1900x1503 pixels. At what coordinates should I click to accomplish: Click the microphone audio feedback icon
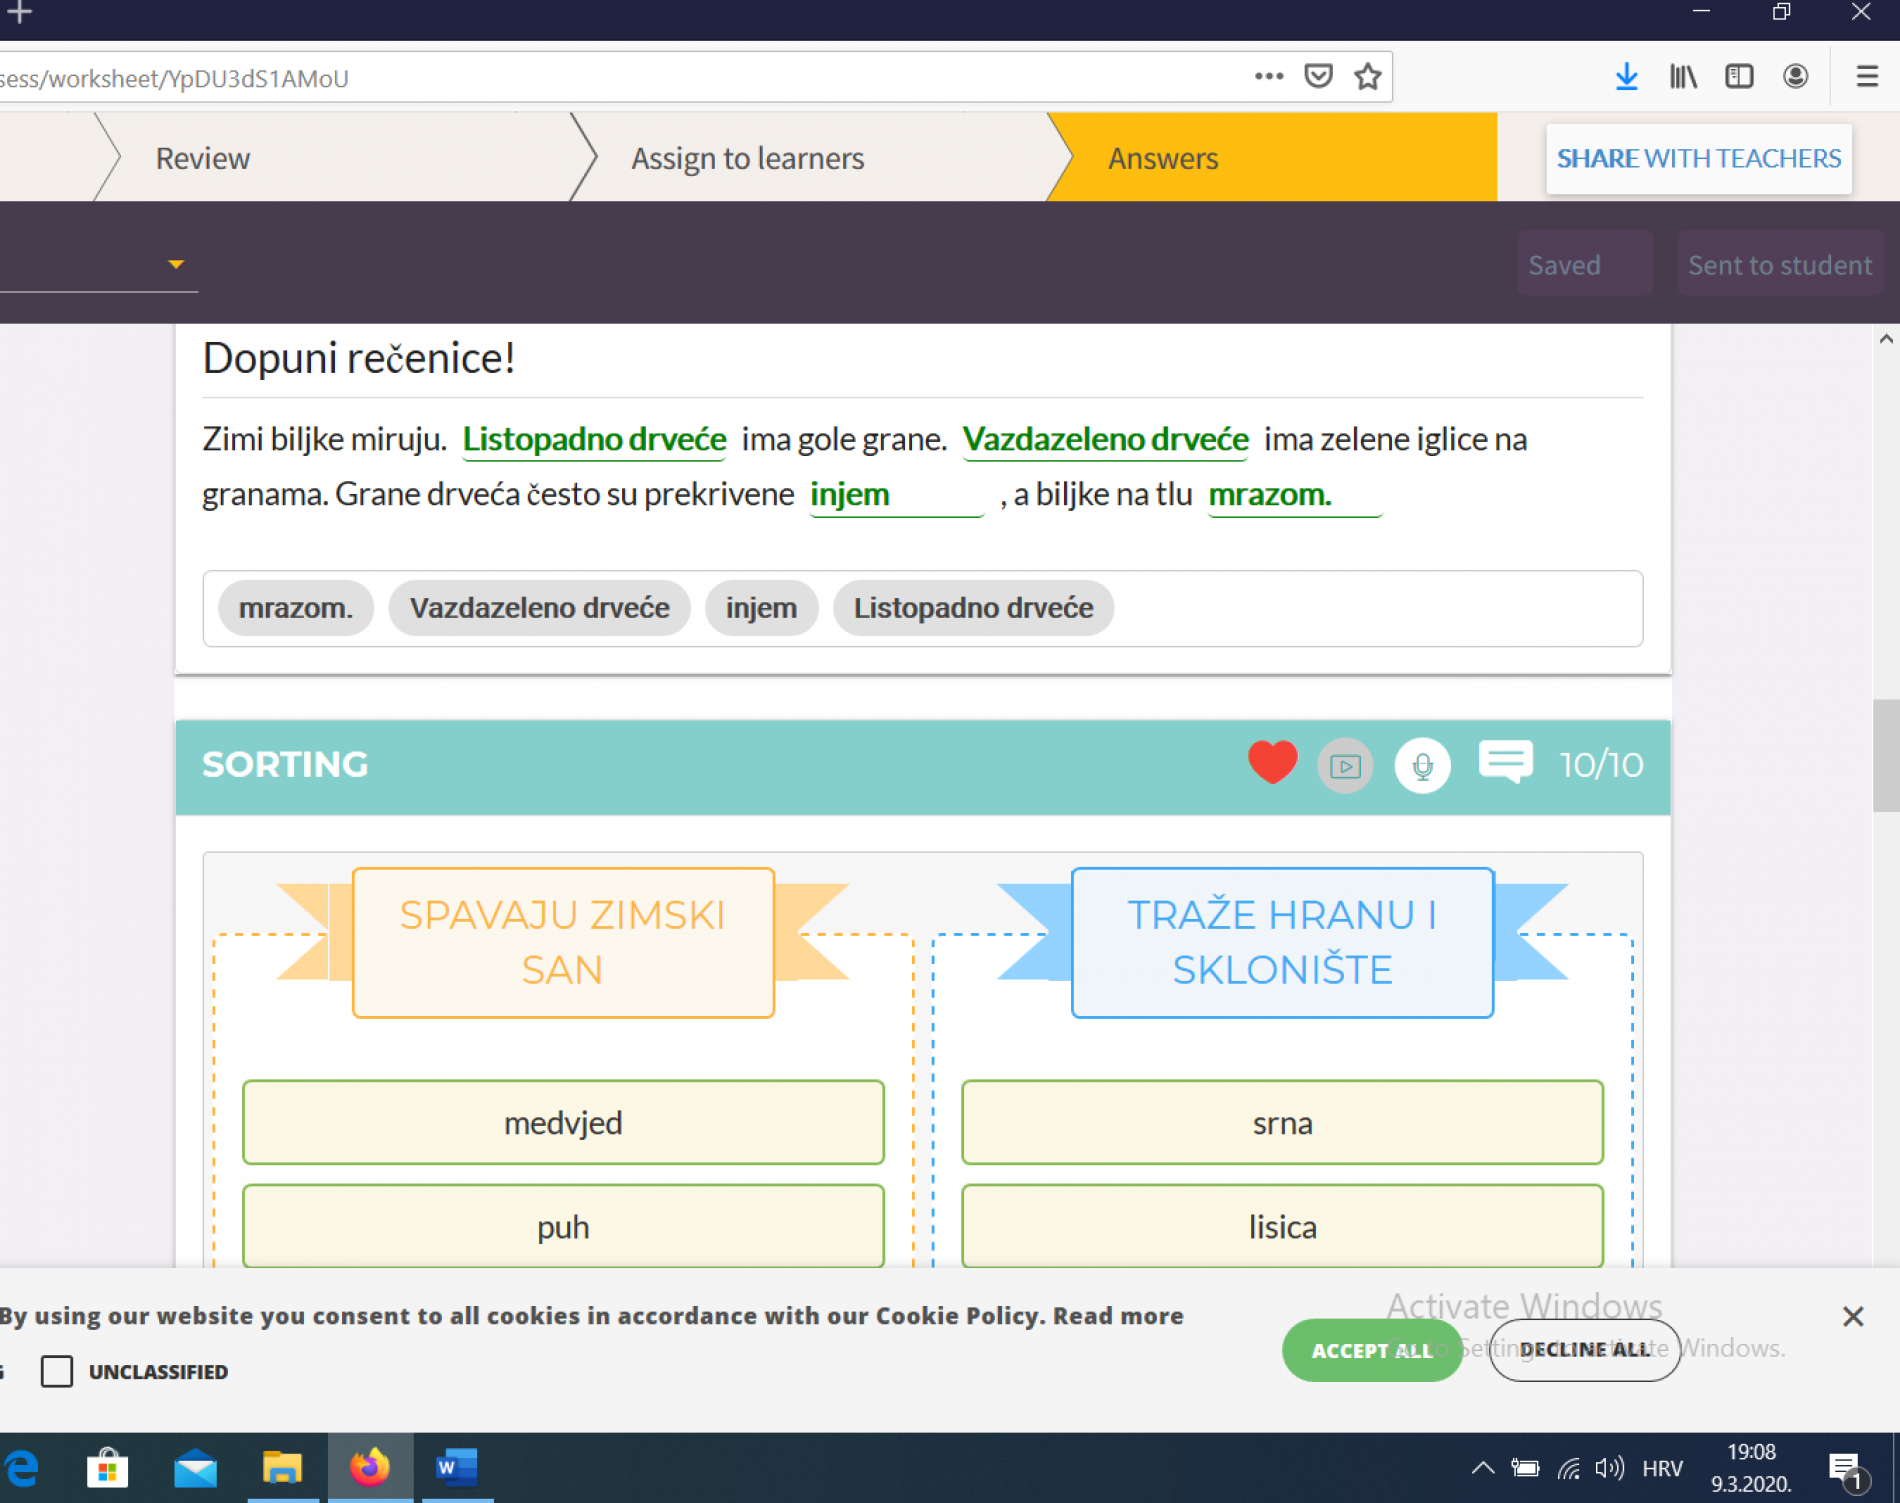[1422, 766]
